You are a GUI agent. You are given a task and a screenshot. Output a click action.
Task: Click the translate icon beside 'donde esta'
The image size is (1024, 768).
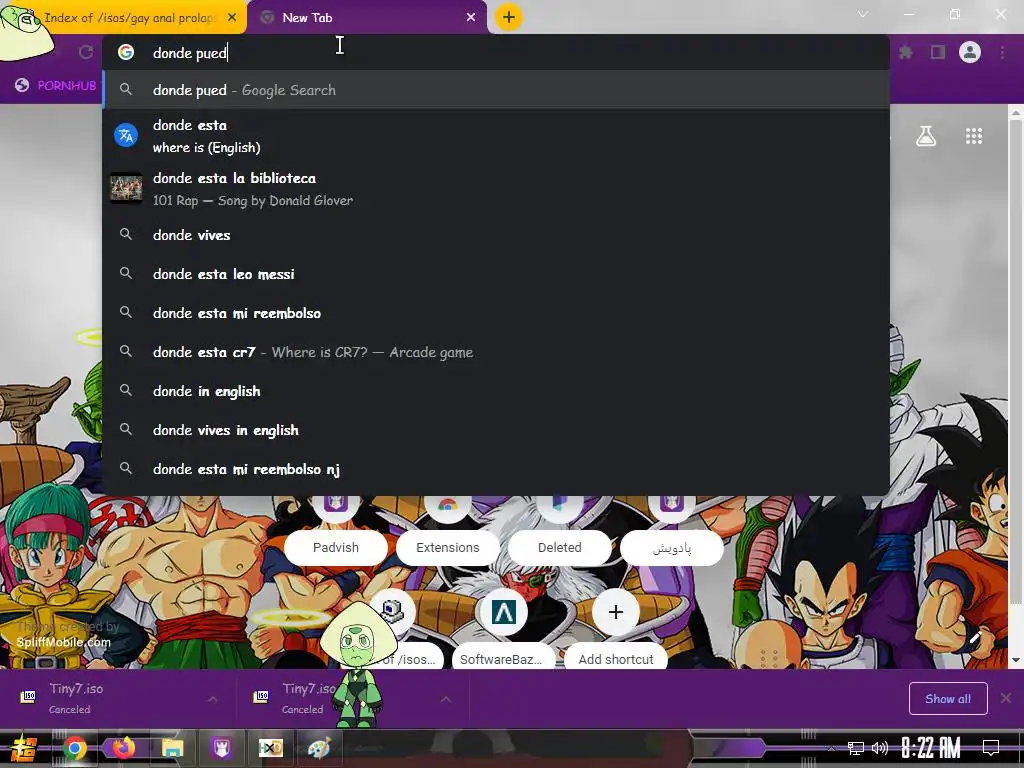click(126, 136)
